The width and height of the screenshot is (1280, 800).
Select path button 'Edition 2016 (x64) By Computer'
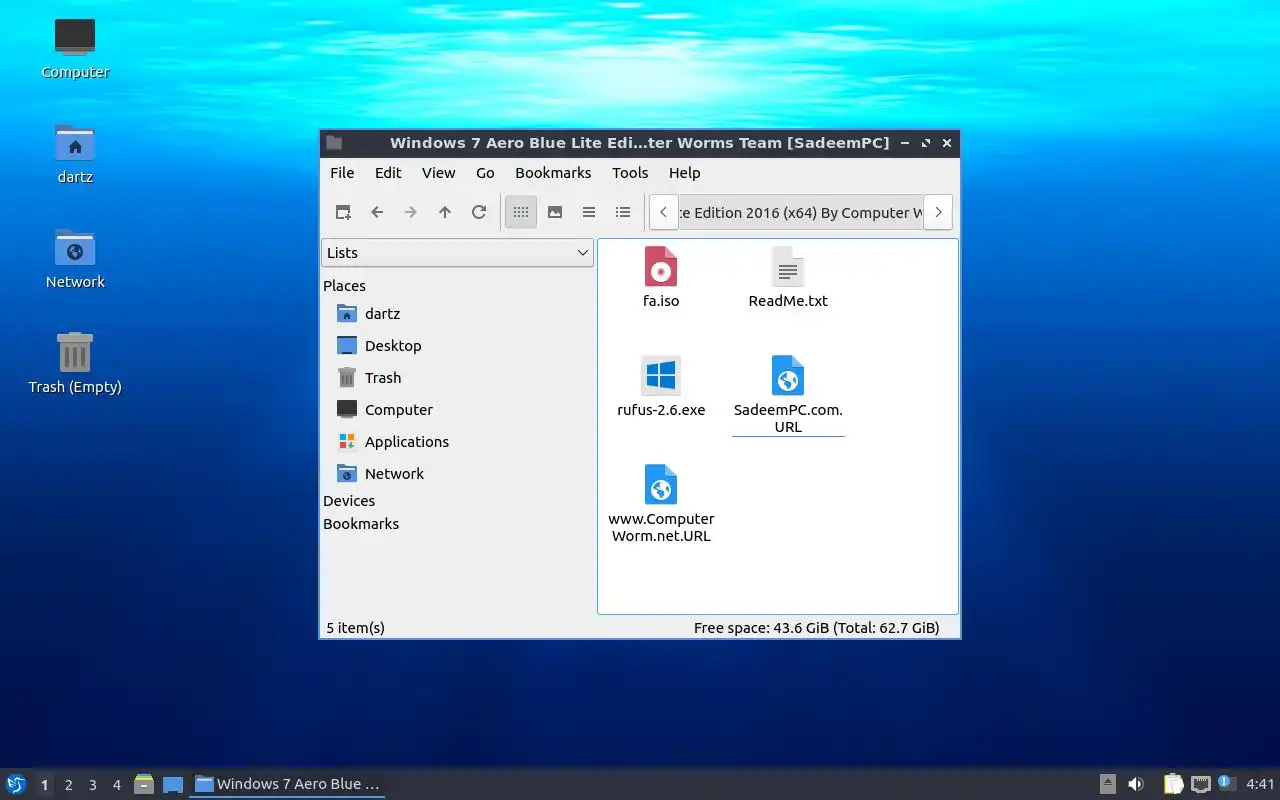[800, 212]
